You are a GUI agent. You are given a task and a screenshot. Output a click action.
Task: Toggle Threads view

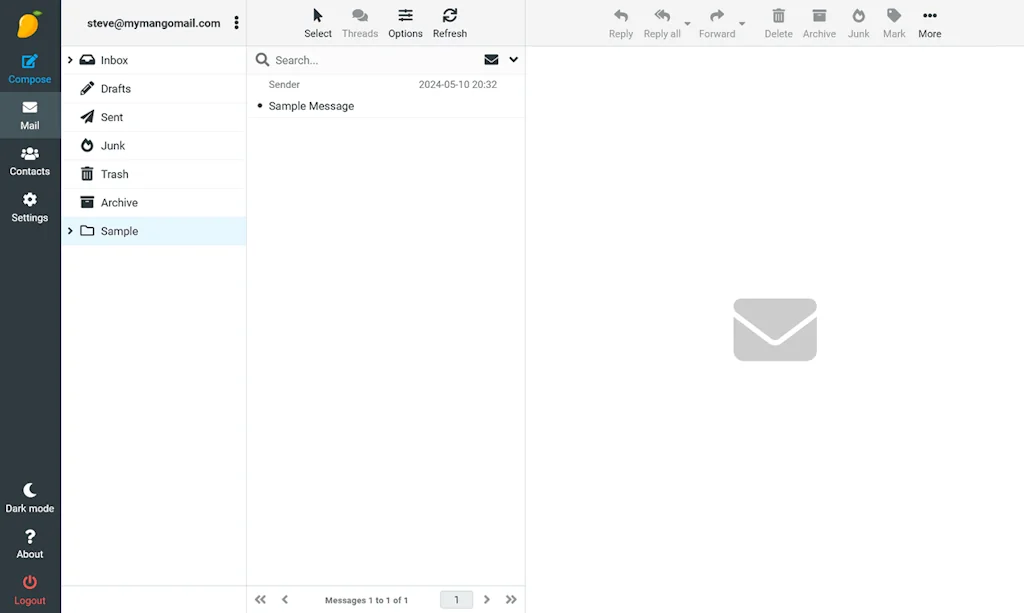[360, 22]
